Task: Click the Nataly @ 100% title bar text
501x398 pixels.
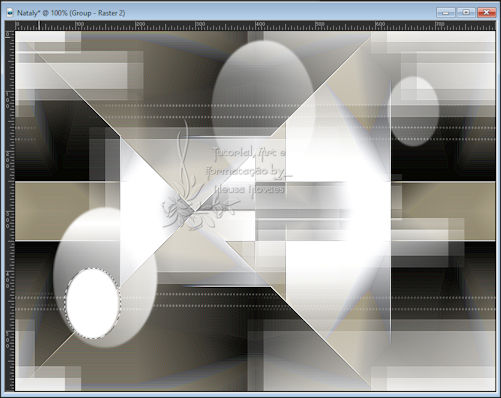Action: pyautogui.click(x=71, y=13)
